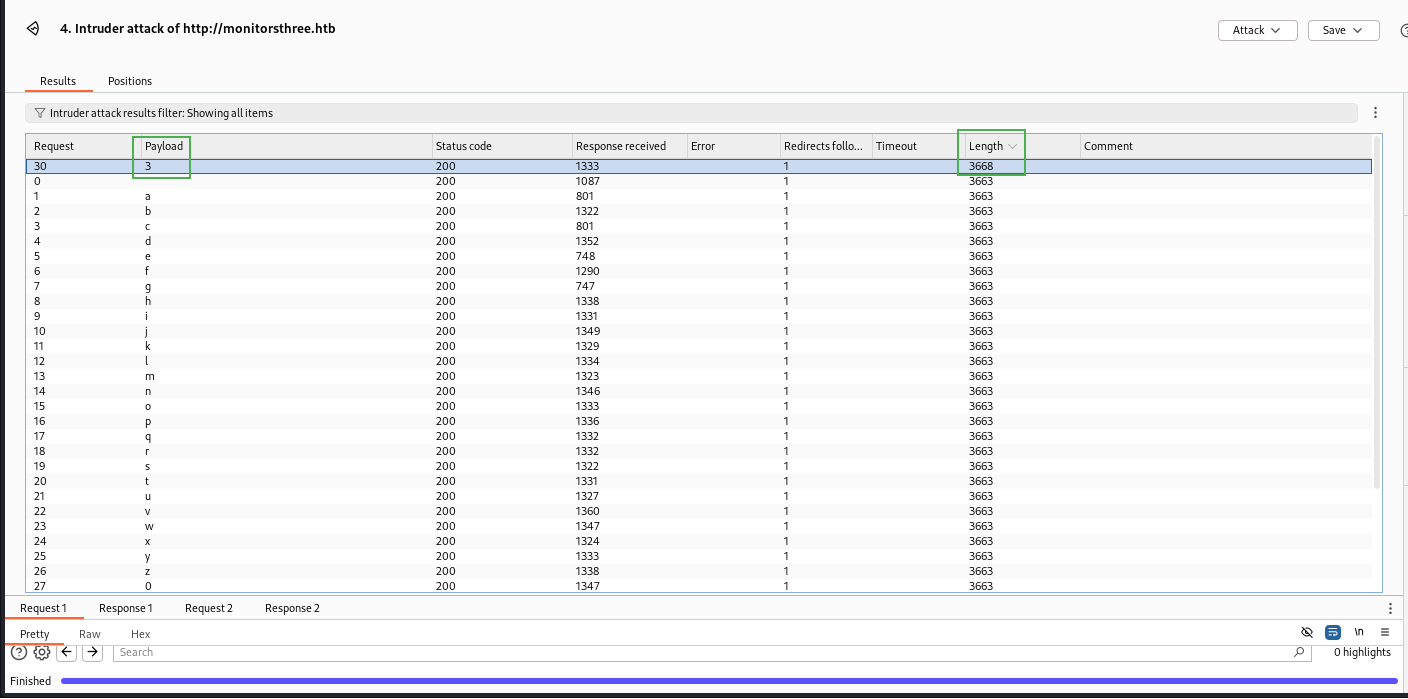Viewport: 1408px width, 699px height.
Task: Select the row with payload a
Action: coord(698,196)
